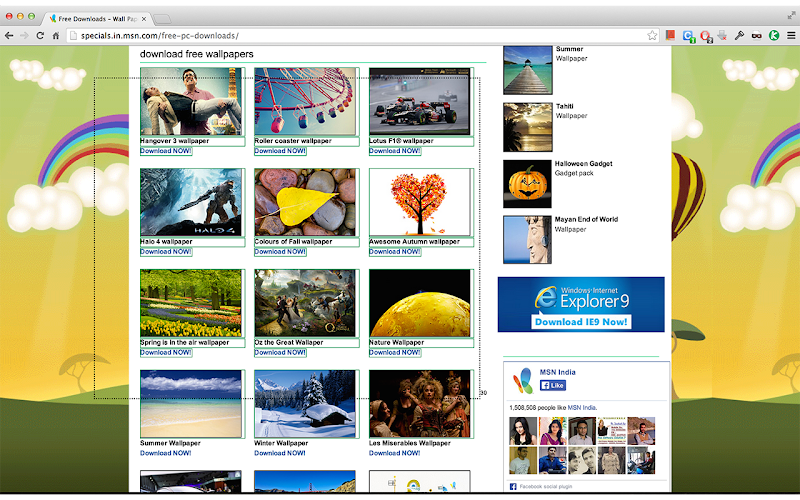Open the masked face extension icon
Viewport: 800px width, 500px height.
(x=757, y=35)
